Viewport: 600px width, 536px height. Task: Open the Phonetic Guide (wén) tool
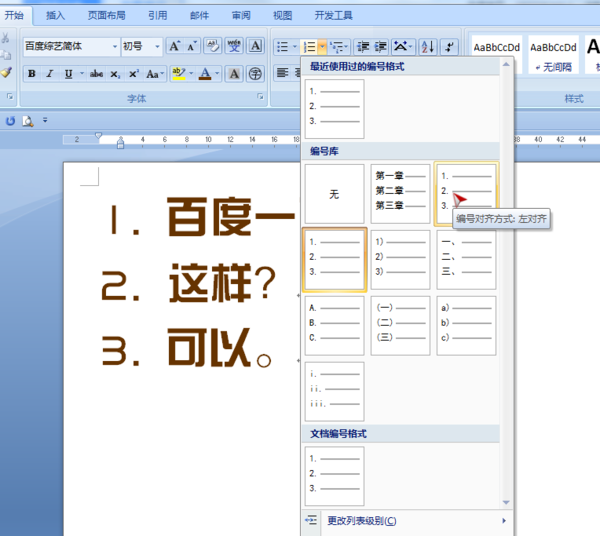point(234,46)
